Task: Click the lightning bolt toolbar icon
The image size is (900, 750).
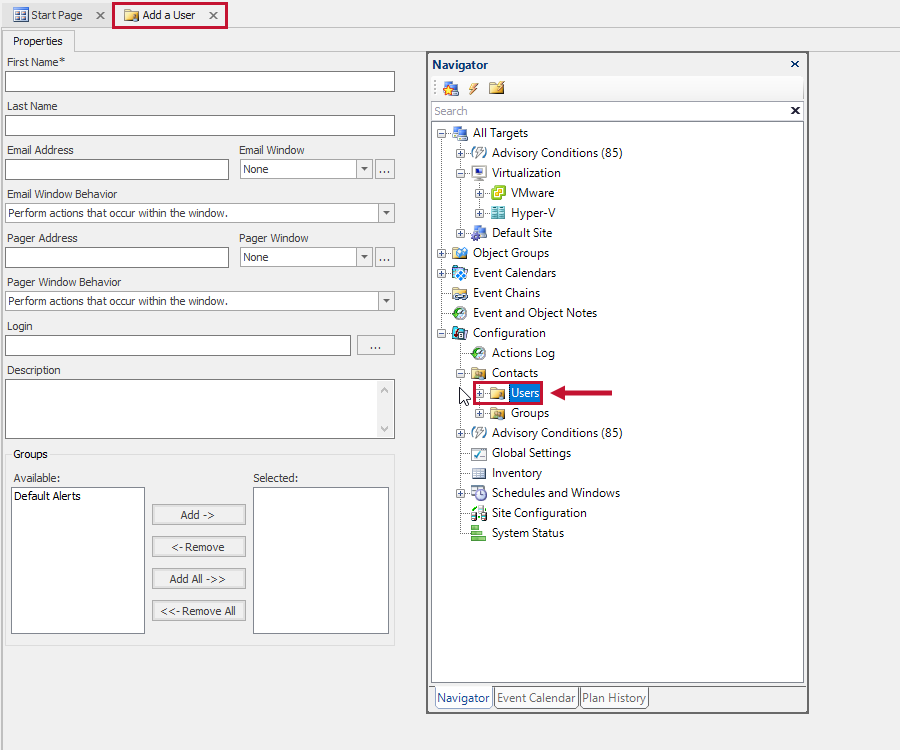Action: 471,88
